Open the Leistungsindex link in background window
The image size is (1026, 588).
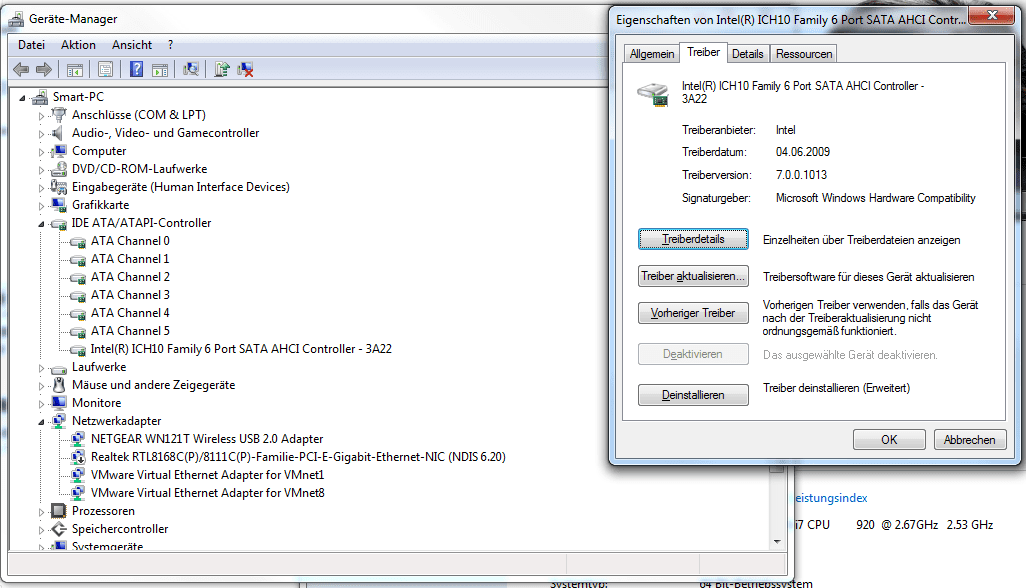(831, 498)
